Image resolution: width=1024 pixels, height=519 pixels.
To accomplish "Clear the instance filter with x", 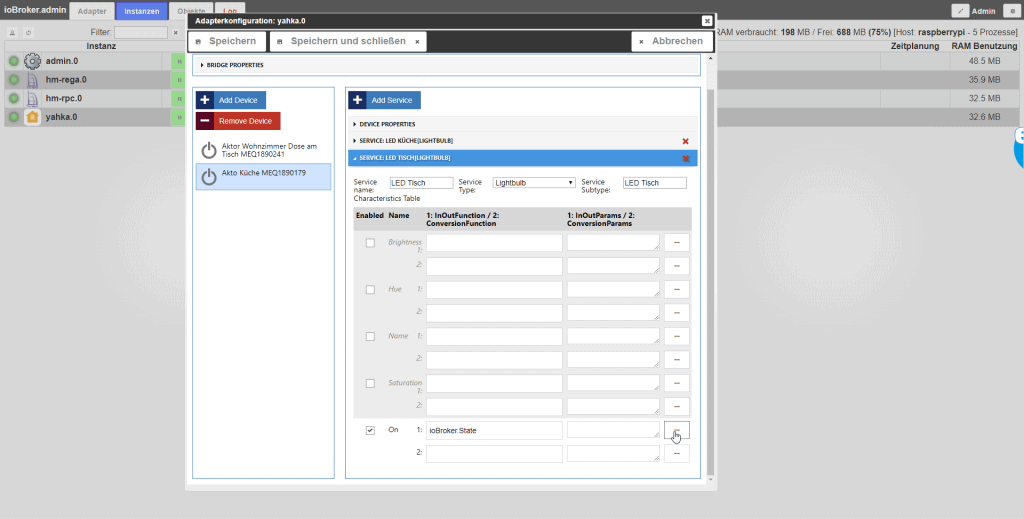I will point(176,33).
